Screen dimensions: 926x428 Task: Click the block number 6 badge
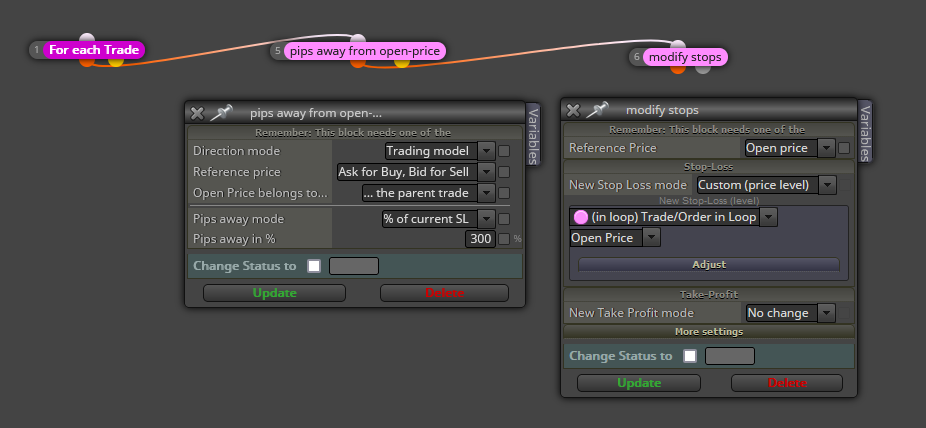coord(637,57)
